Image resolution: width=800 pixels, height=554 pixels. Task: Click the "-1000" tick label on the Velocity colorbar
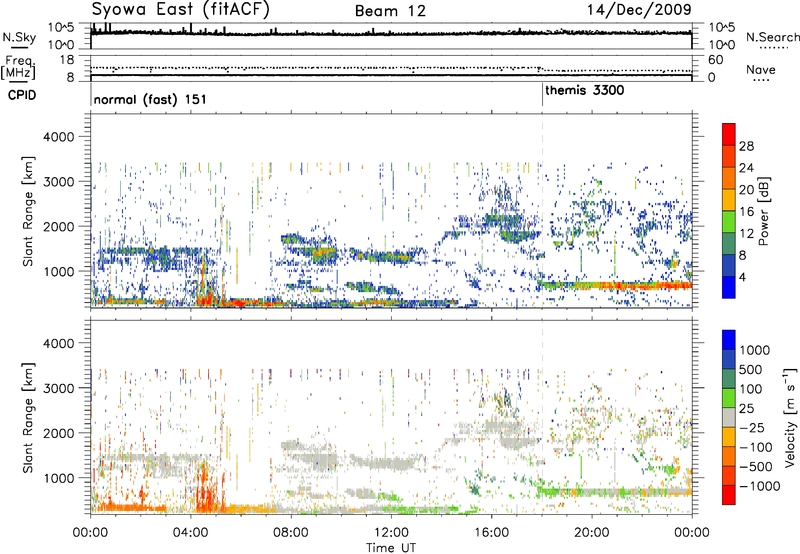click(x=759, y=486)
